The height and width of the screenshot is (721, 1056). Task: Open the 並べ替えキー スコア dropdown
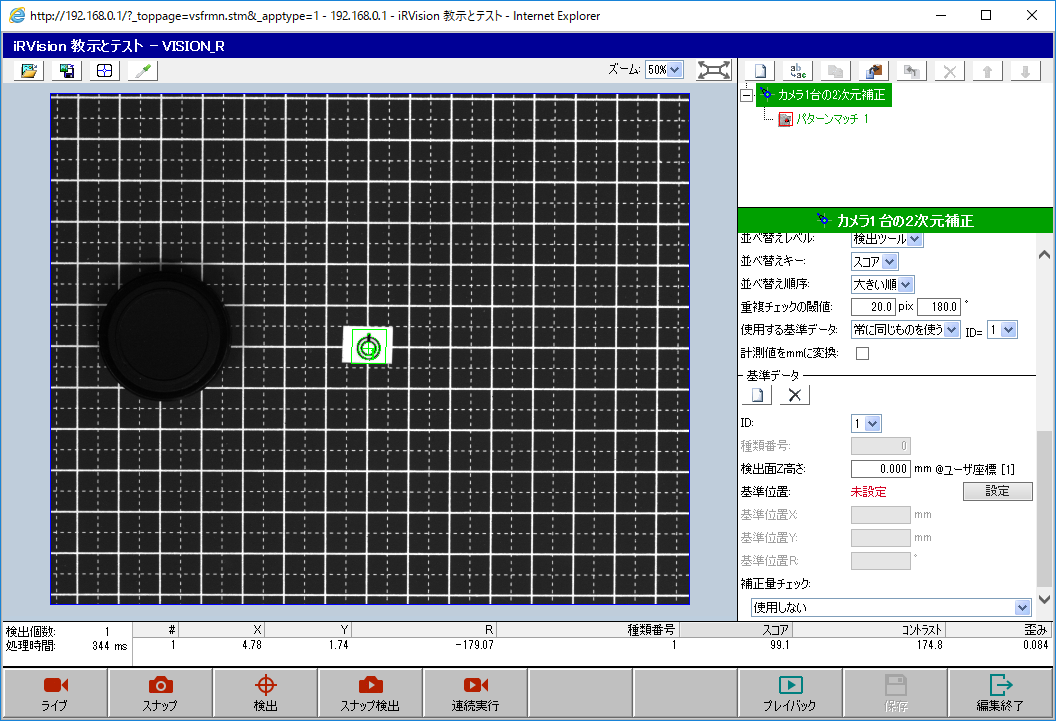pyautogui.click(x=875, y=262)
